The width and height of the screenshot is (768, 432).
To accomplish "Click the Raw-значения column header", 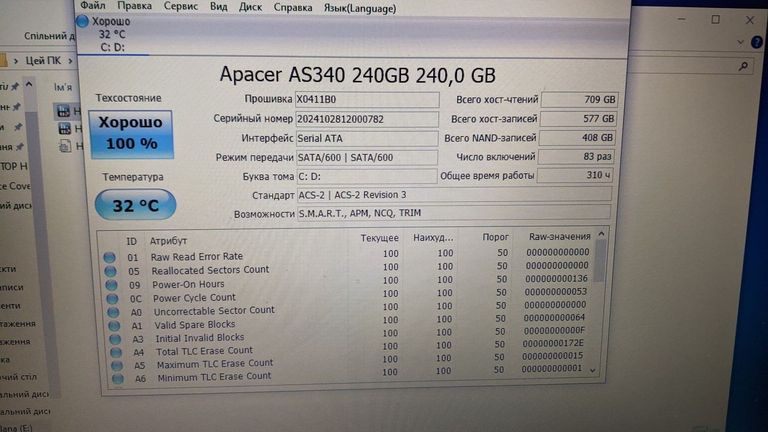I will [x=560, y=236].
